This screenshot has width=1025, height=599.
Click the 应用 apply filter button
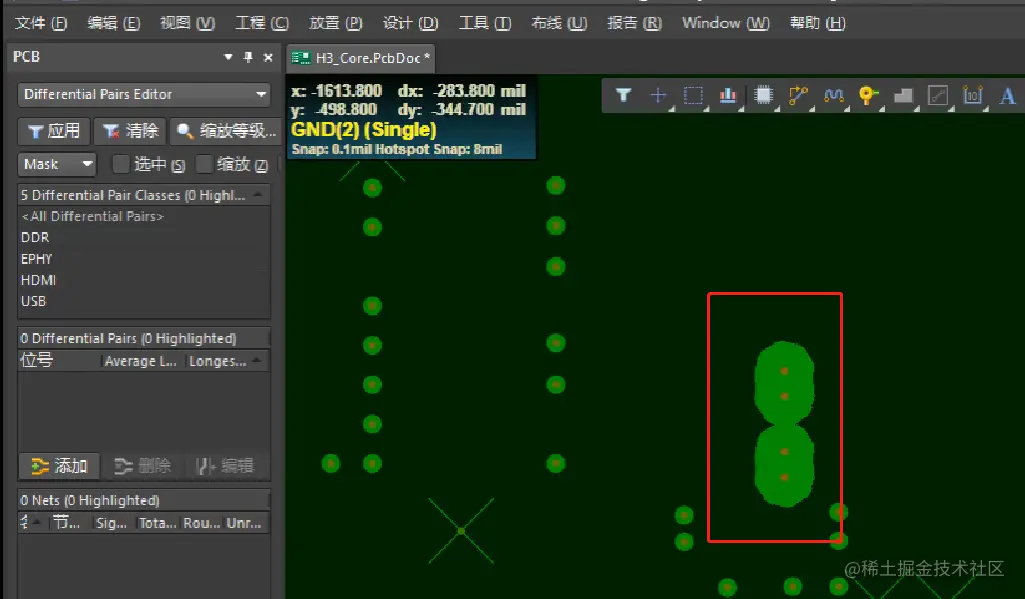point(54,131)
